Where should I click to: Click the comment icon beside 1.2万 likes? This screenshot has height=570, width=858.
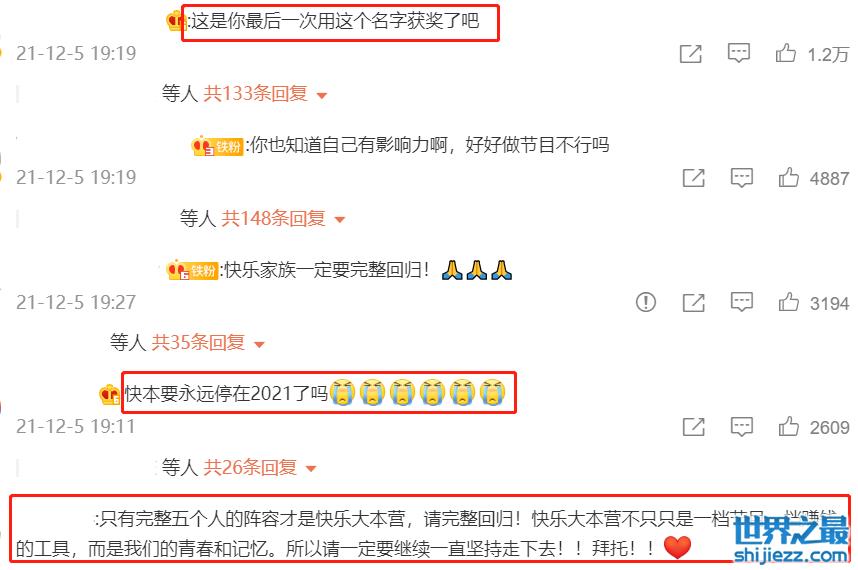pyautogui.click(x=738, y=53)
